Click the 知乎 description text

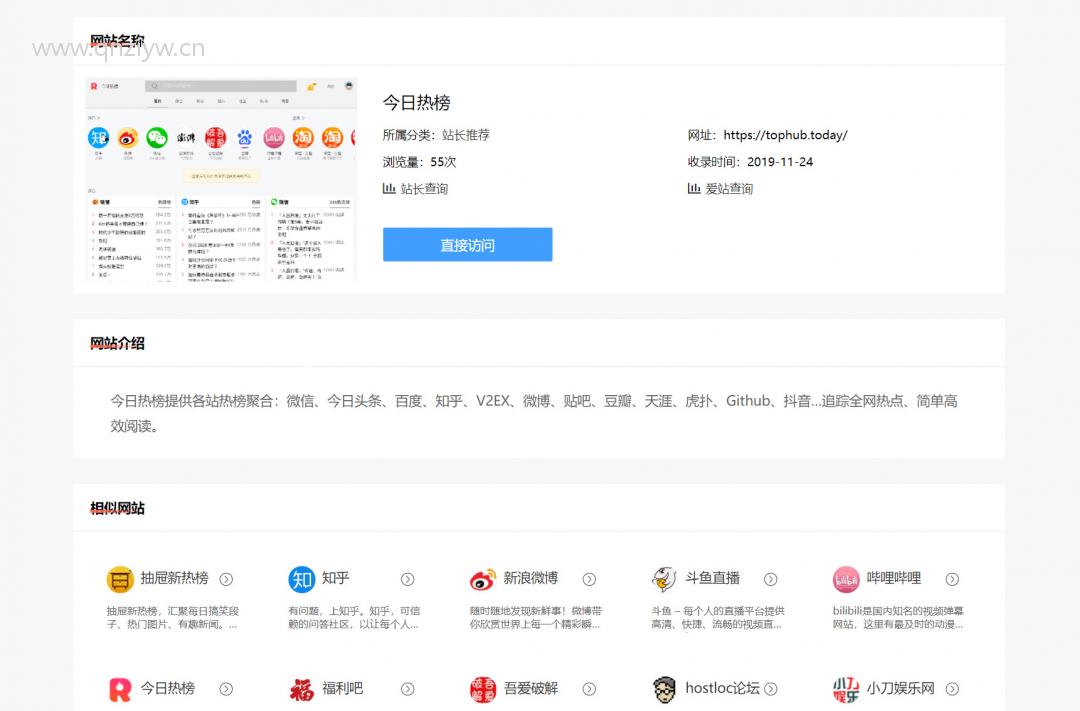354,617
